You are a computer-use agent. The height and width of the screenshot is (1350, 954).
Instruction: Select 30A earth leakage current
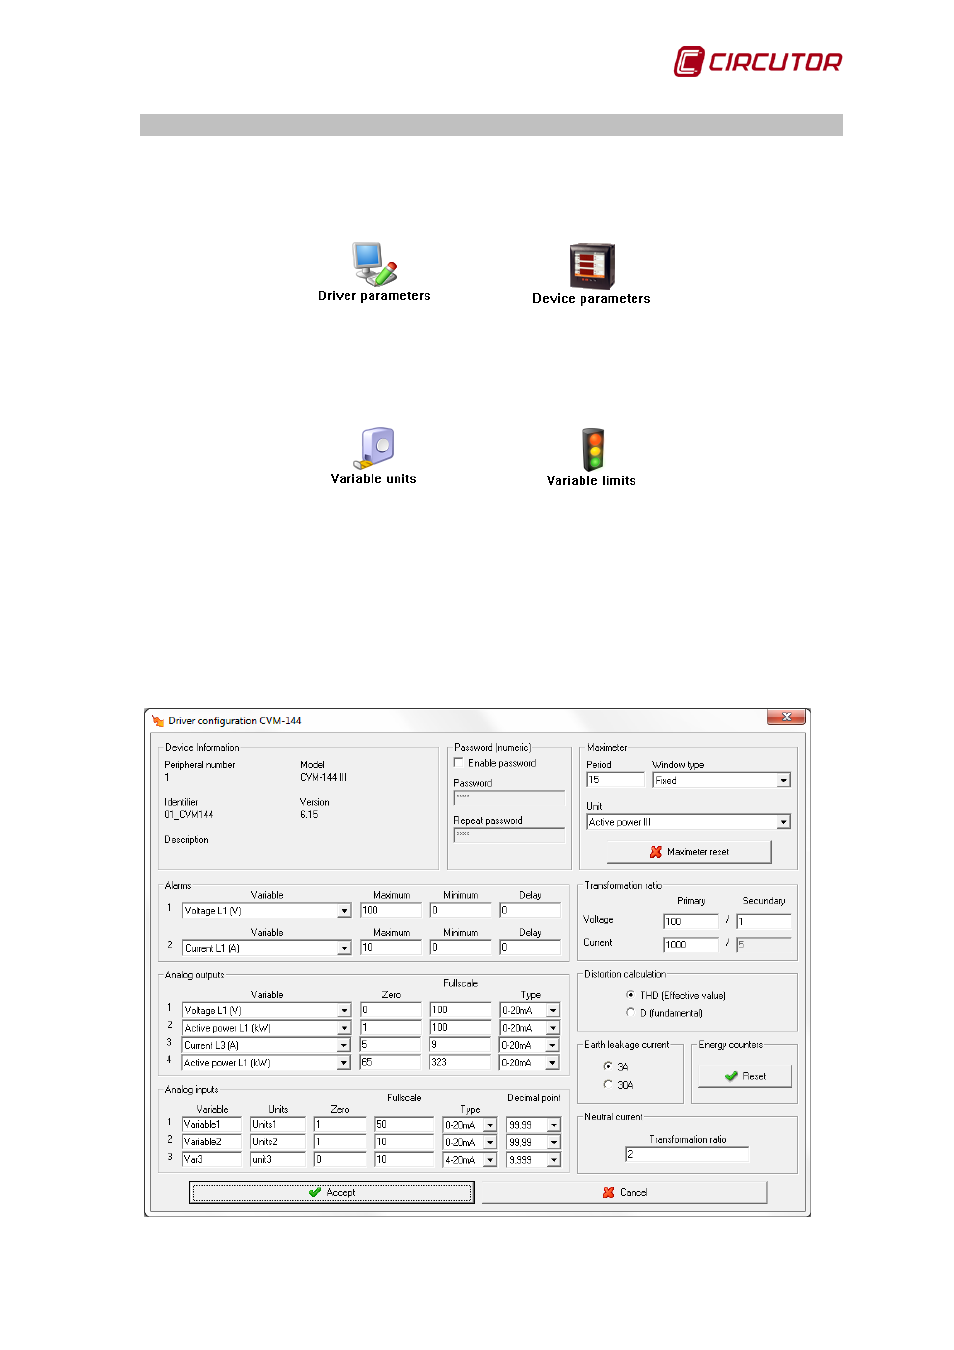[x=608, y=1084]
